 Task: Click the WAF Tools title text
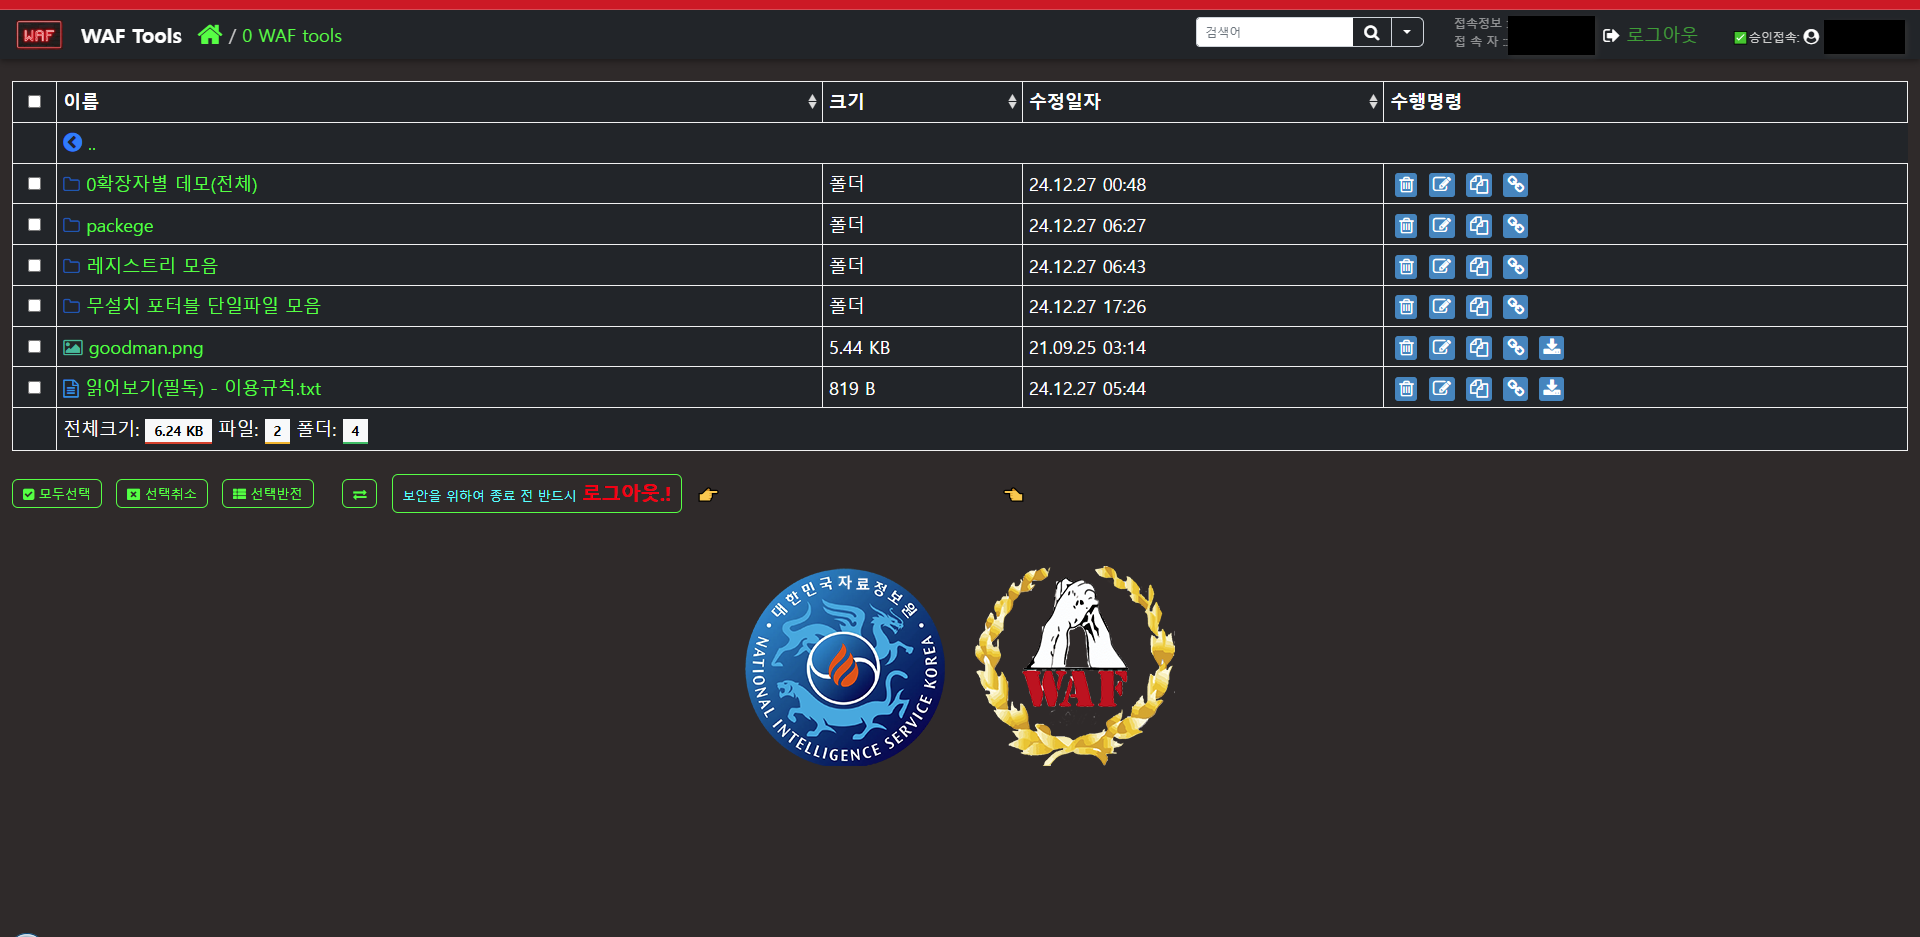coord(131,36)
